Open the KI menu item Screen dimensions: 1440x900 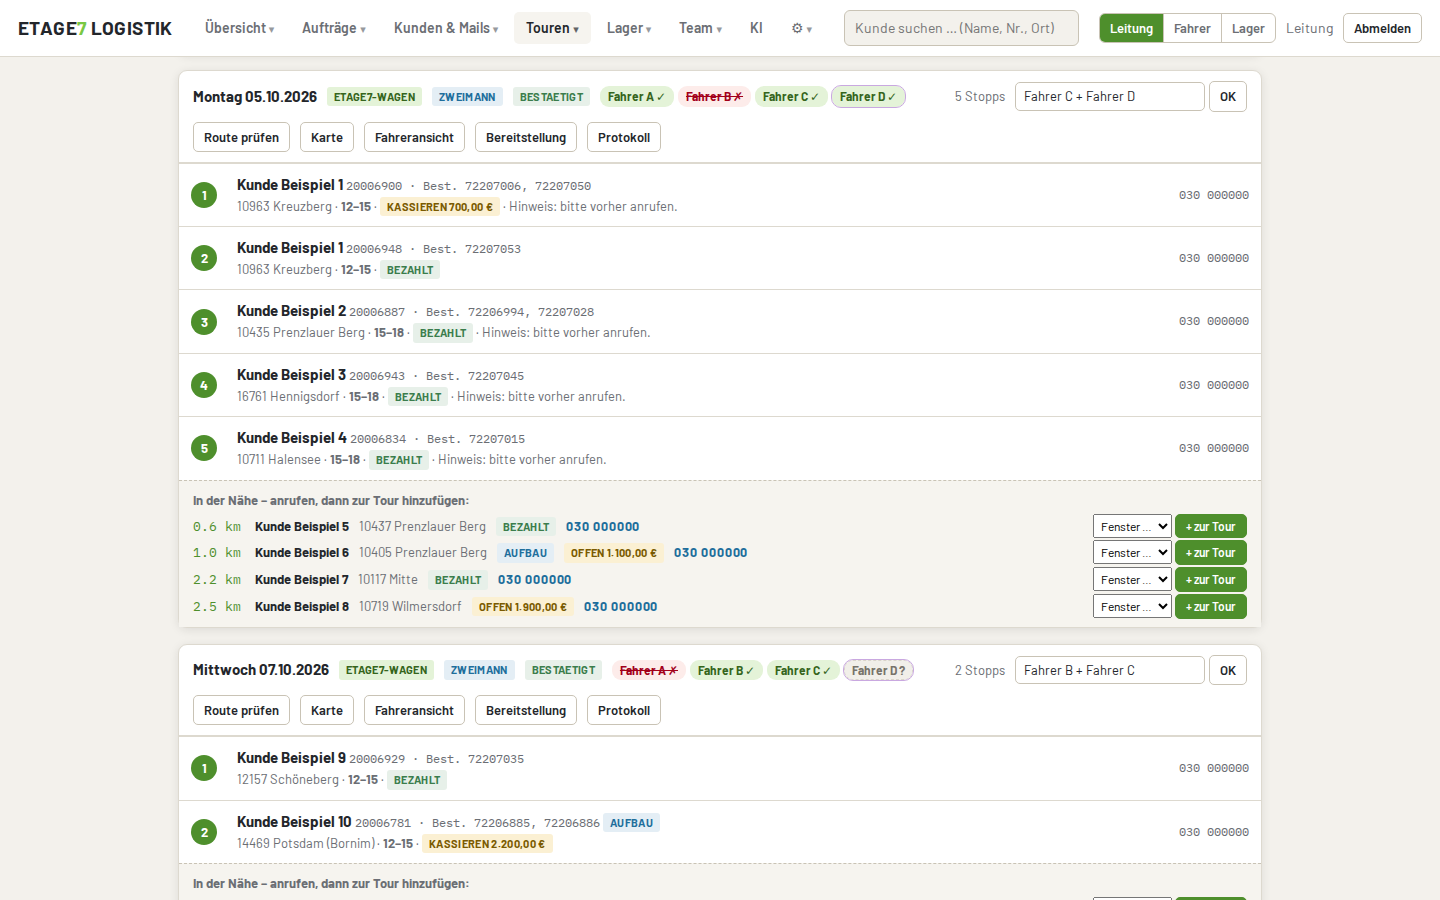756,28
